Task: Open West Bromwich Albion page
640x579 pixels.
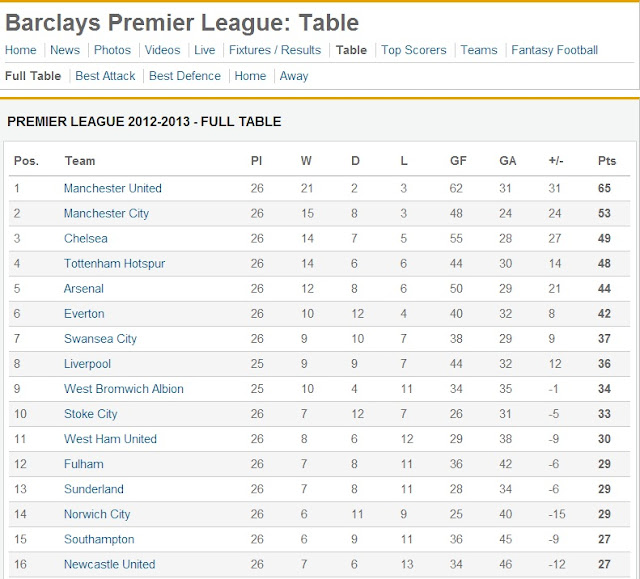Action: [x=124, y=388]
